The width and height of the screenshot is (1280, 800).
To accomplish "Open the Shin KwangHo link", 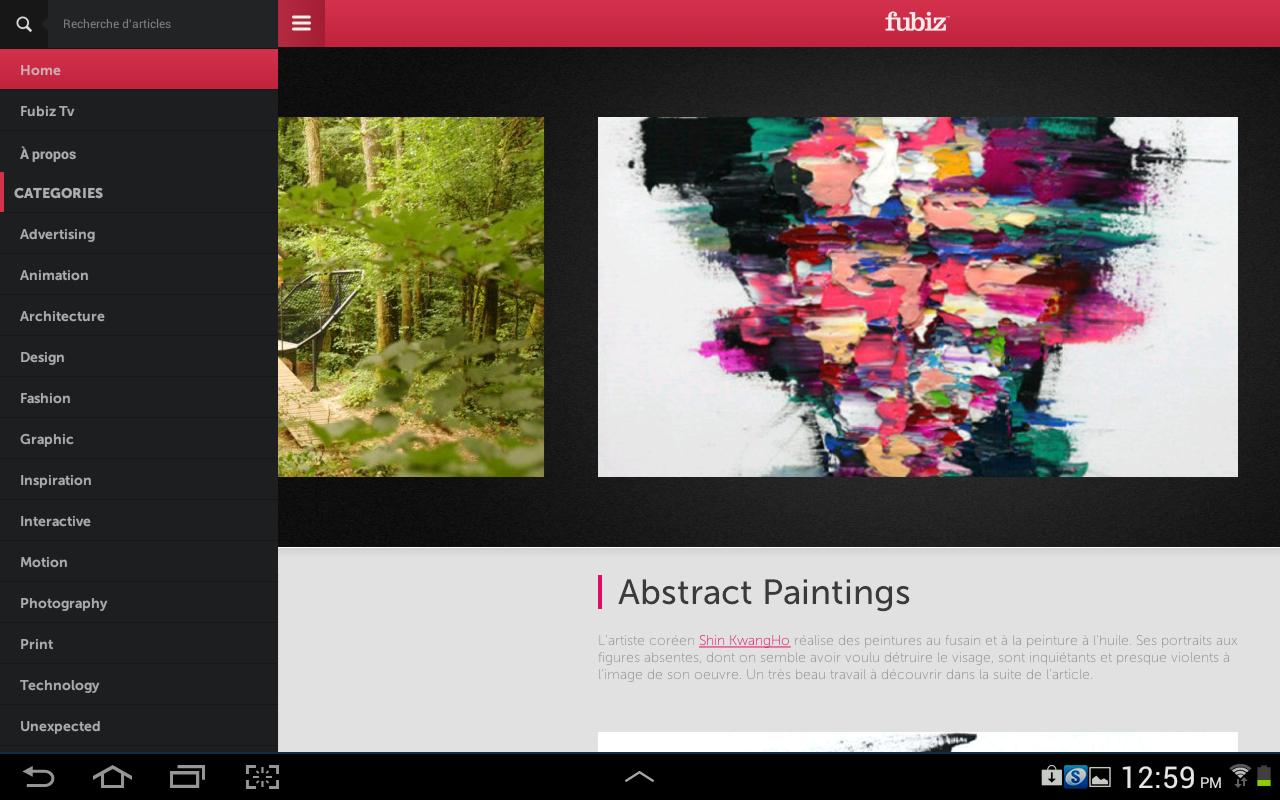I will point(744,640).
